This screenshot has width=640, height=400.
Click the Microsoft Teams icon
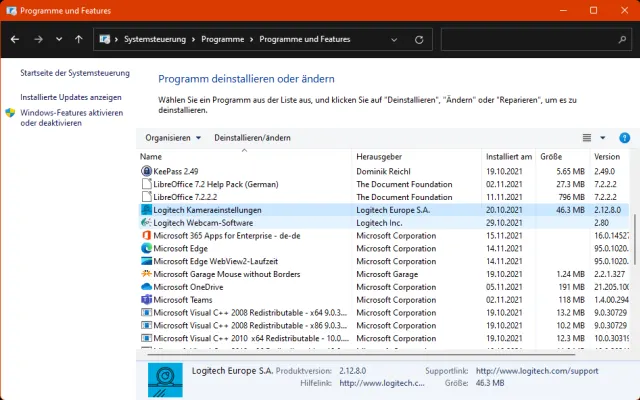[146, 300]
